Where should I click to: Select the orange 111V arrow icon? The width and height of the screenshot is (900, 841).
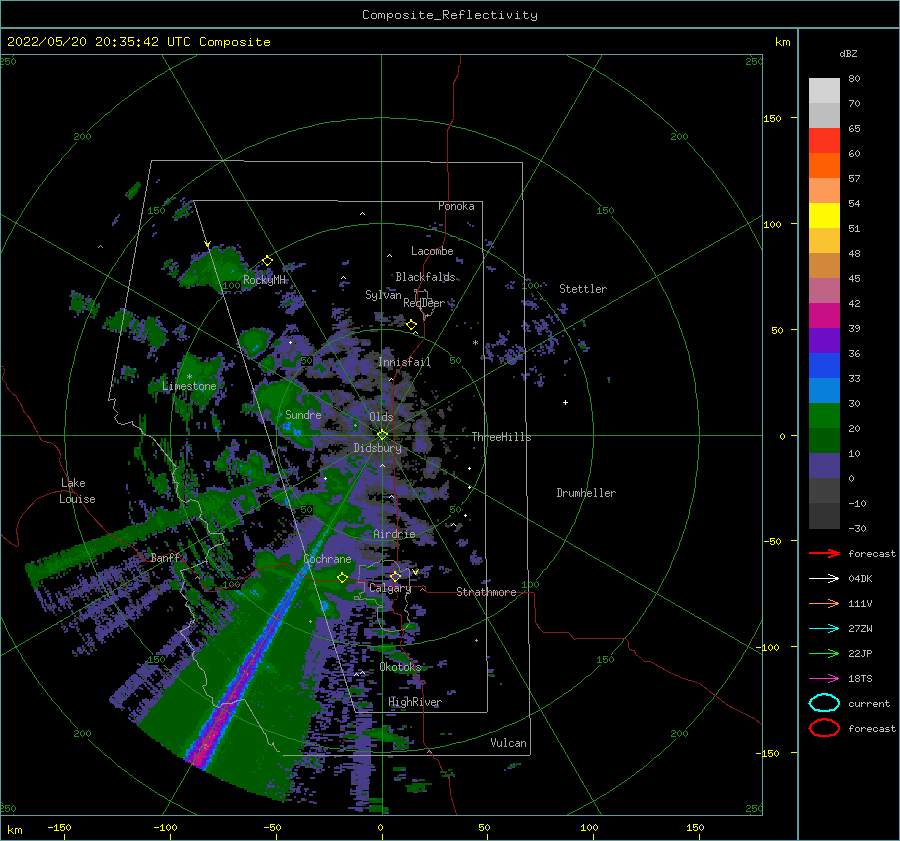click(824, 603)
